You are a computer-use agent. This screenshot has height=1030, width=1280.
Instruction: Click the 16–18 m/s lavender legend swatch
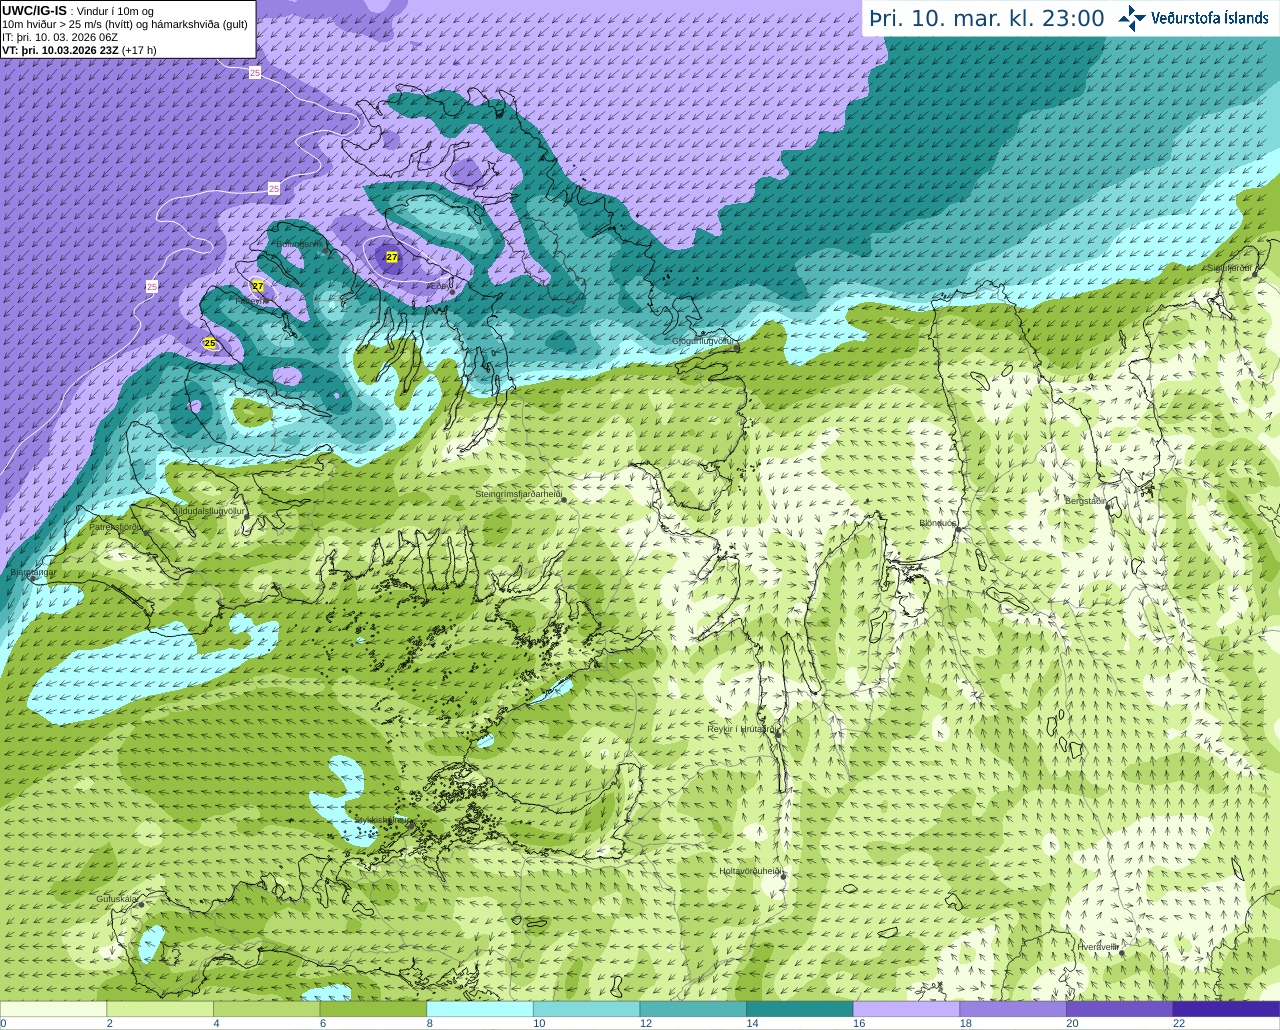pos(906,1009)
